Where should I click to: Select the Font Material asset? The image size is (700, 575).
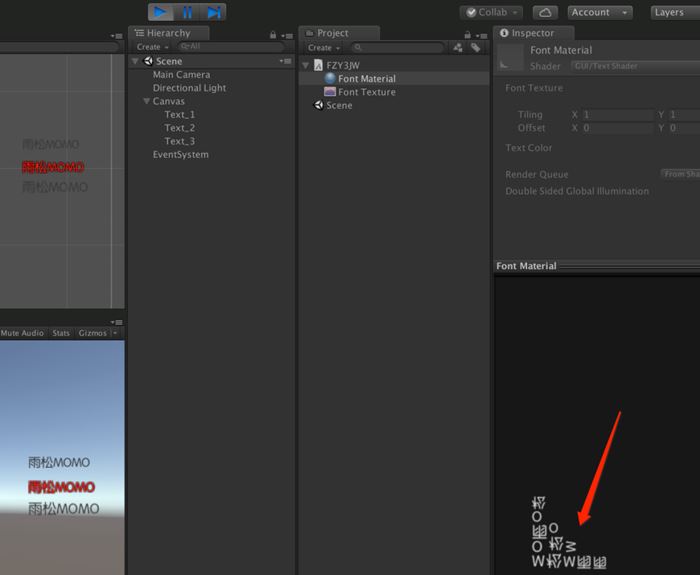tap(366, 78)
